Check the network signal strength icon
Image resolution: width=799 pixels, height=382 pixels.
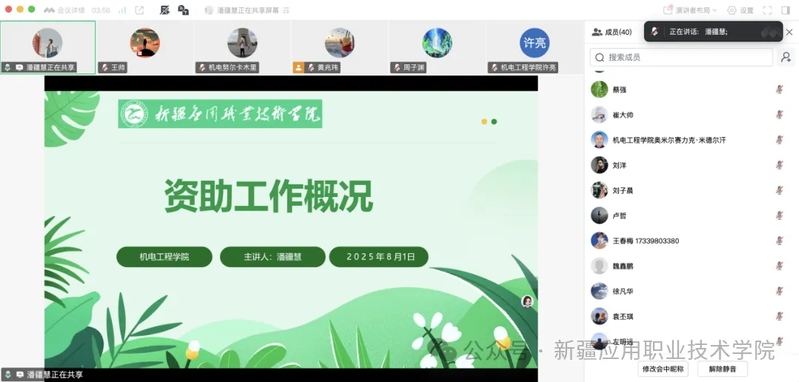click(x=122, y=10)
